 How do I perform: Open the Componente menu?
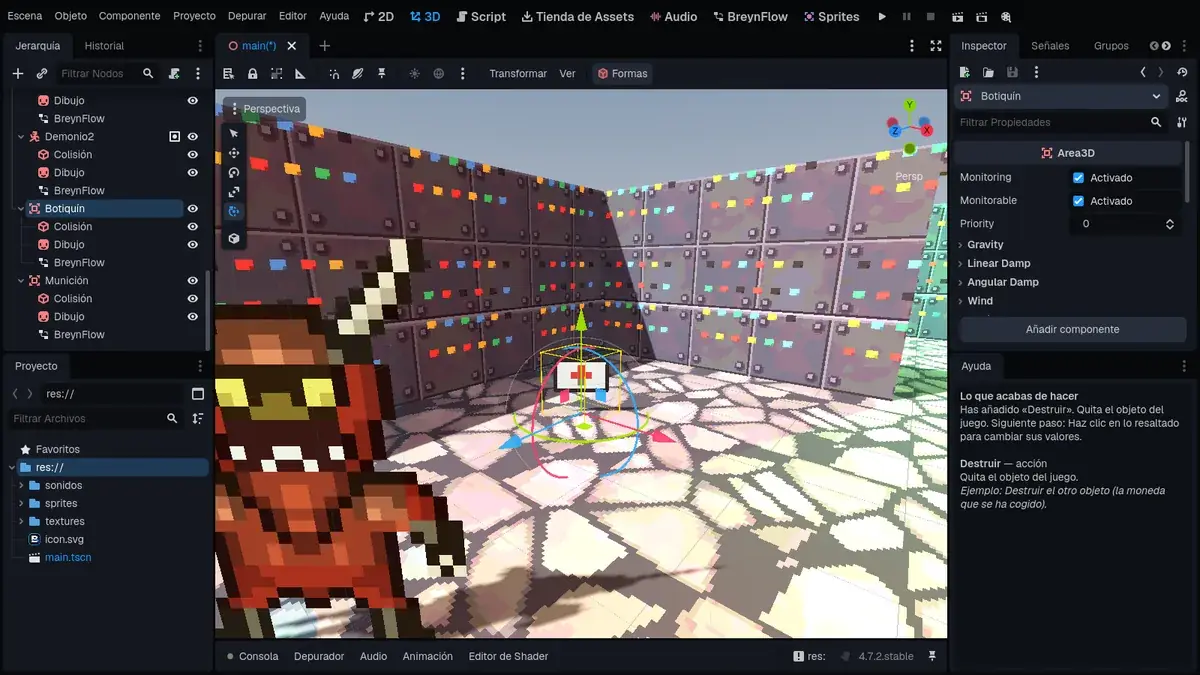click(x=130, y=16)
